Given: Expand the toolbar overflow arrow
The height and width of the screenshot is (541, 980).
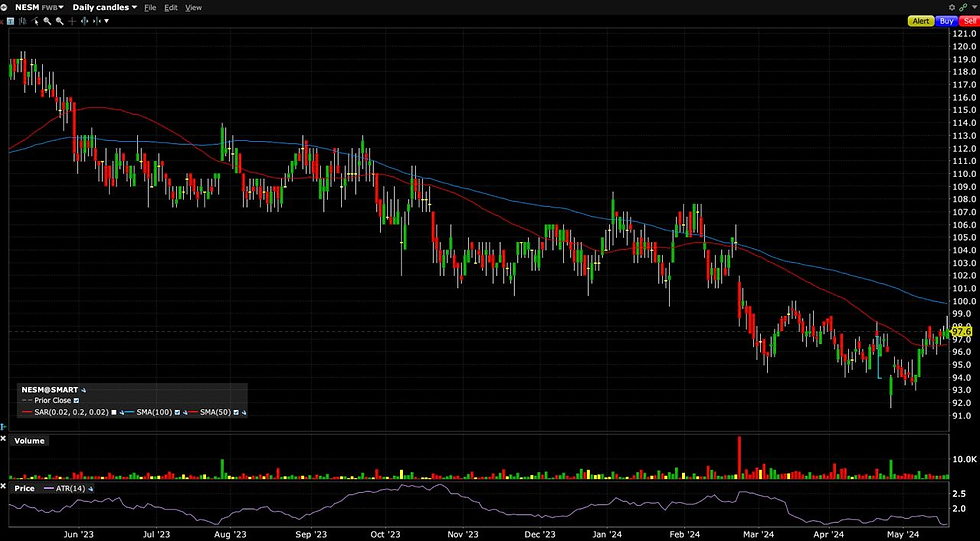Looking at the screenshot, I should tap(106, 21).
